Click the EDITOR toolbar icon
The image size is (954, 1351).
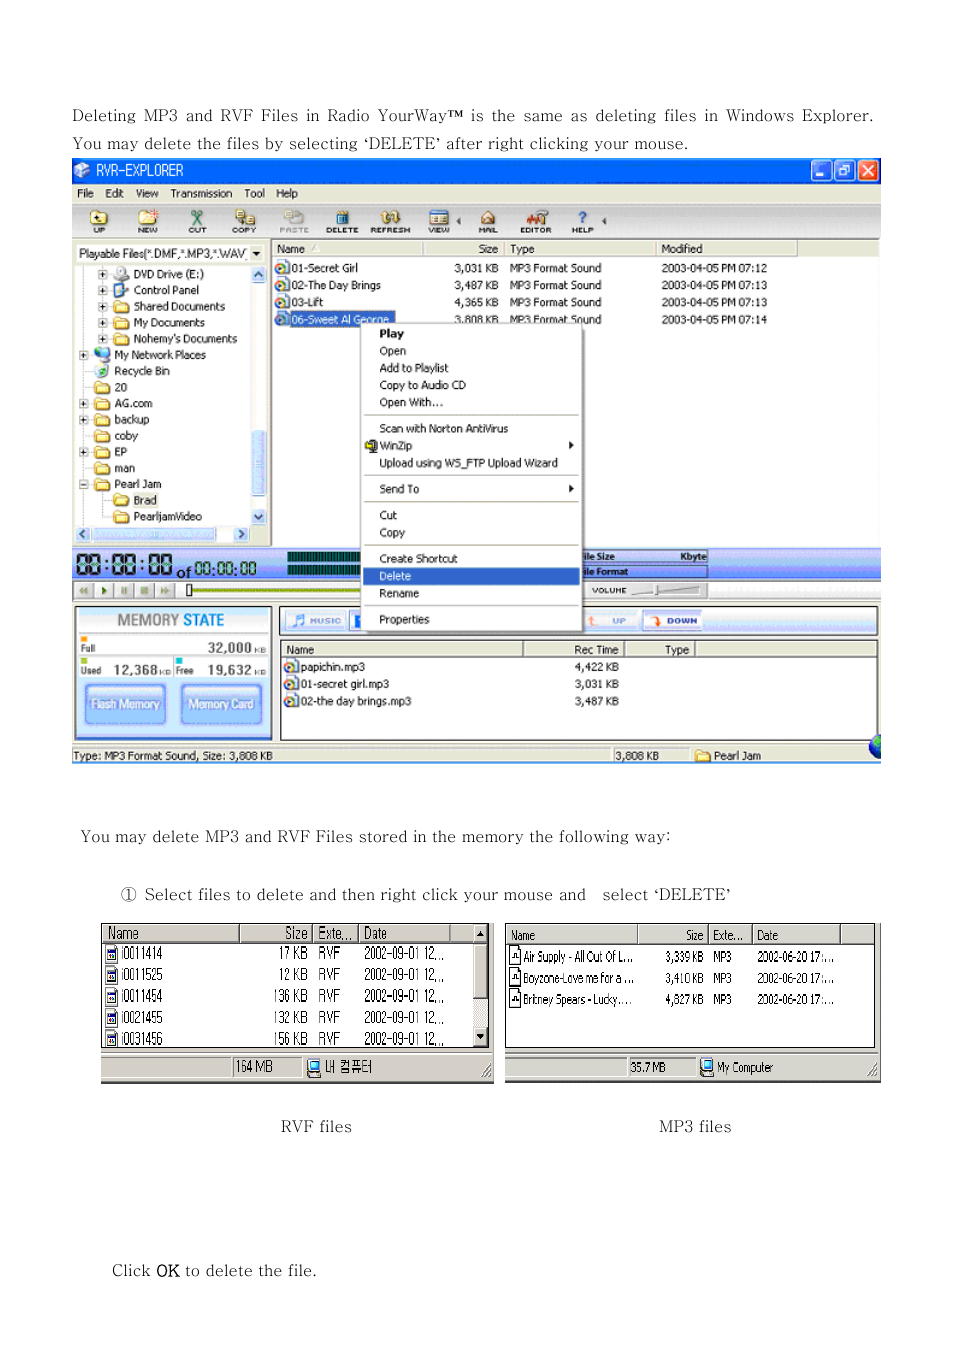coord(536,220)
